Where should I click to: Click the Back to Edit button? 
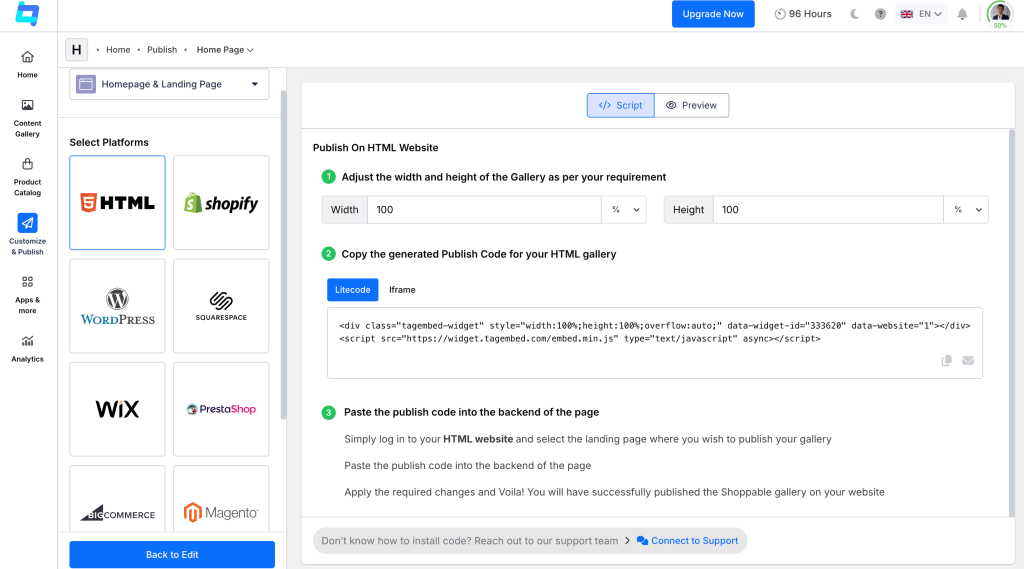[172, 555]
